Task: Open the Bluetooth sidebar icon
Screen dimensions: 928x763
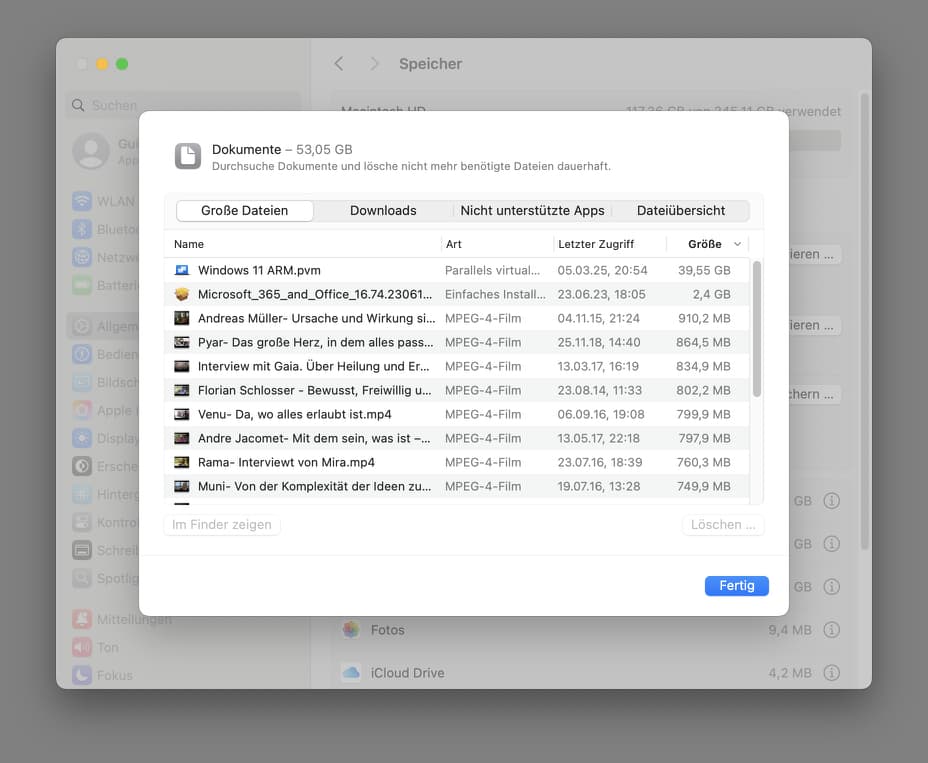Action: (82, 229)
